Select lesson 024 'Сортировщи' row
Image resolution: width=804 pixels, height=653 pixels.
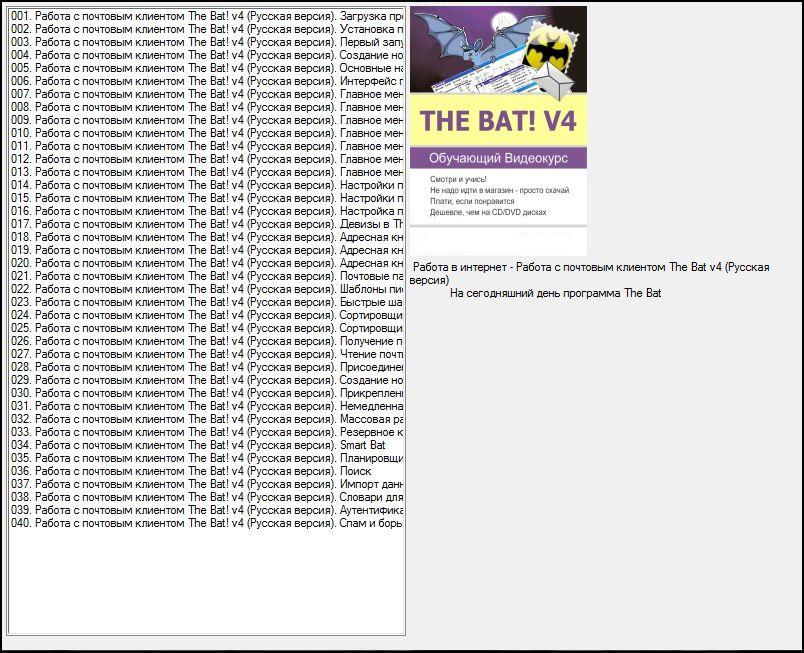(207, 315)
